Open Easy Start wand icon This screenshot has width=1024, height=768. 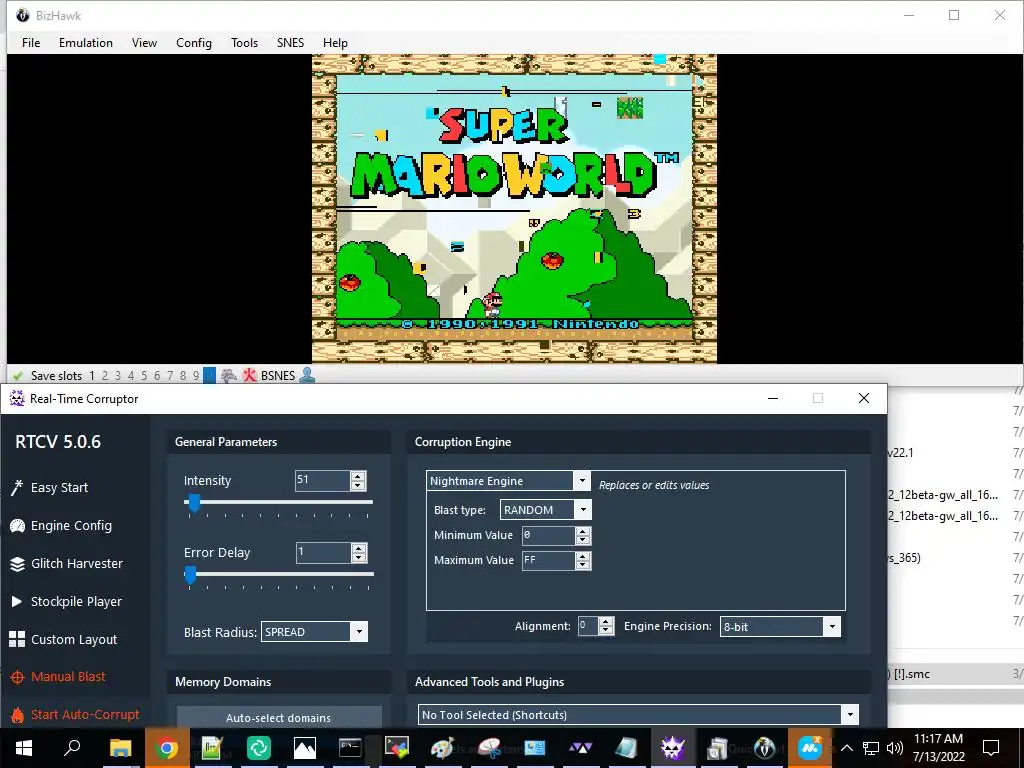[x=17, y=487]
